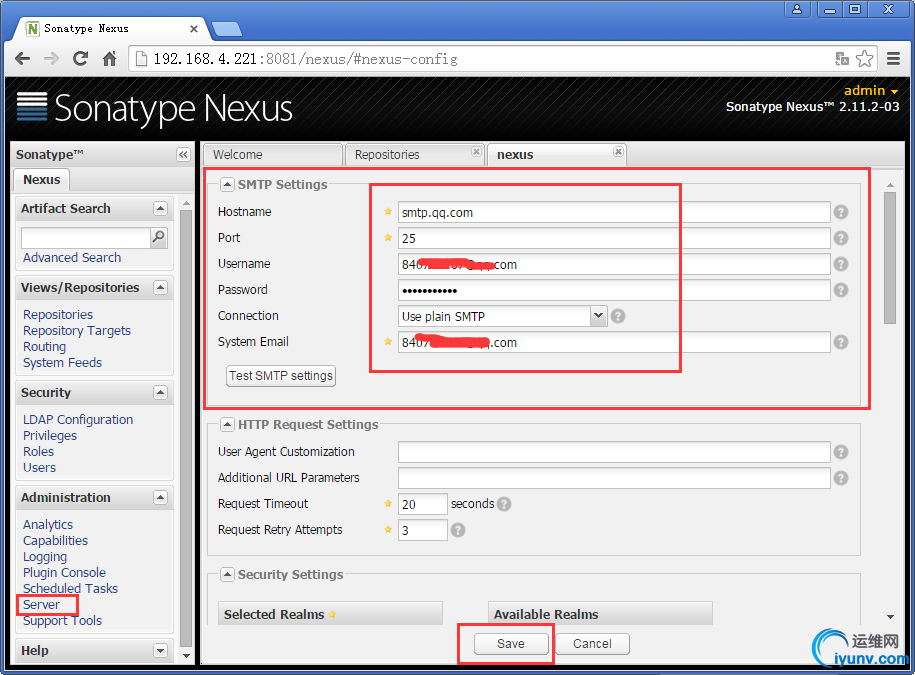Click the artifact search magnifier icon
This screenshot has height=675, width=915.
[158, 237]
